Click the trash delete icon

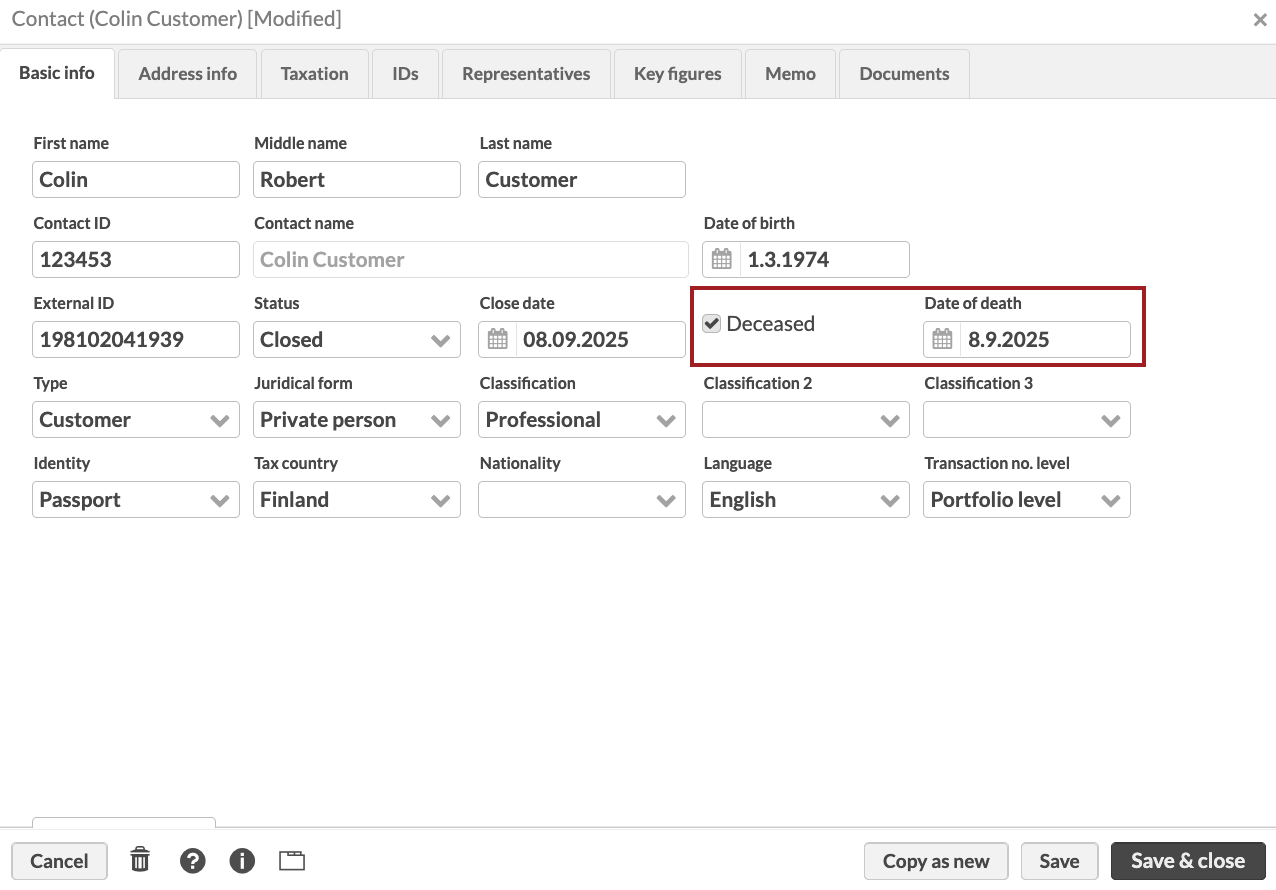coord(141,860)
